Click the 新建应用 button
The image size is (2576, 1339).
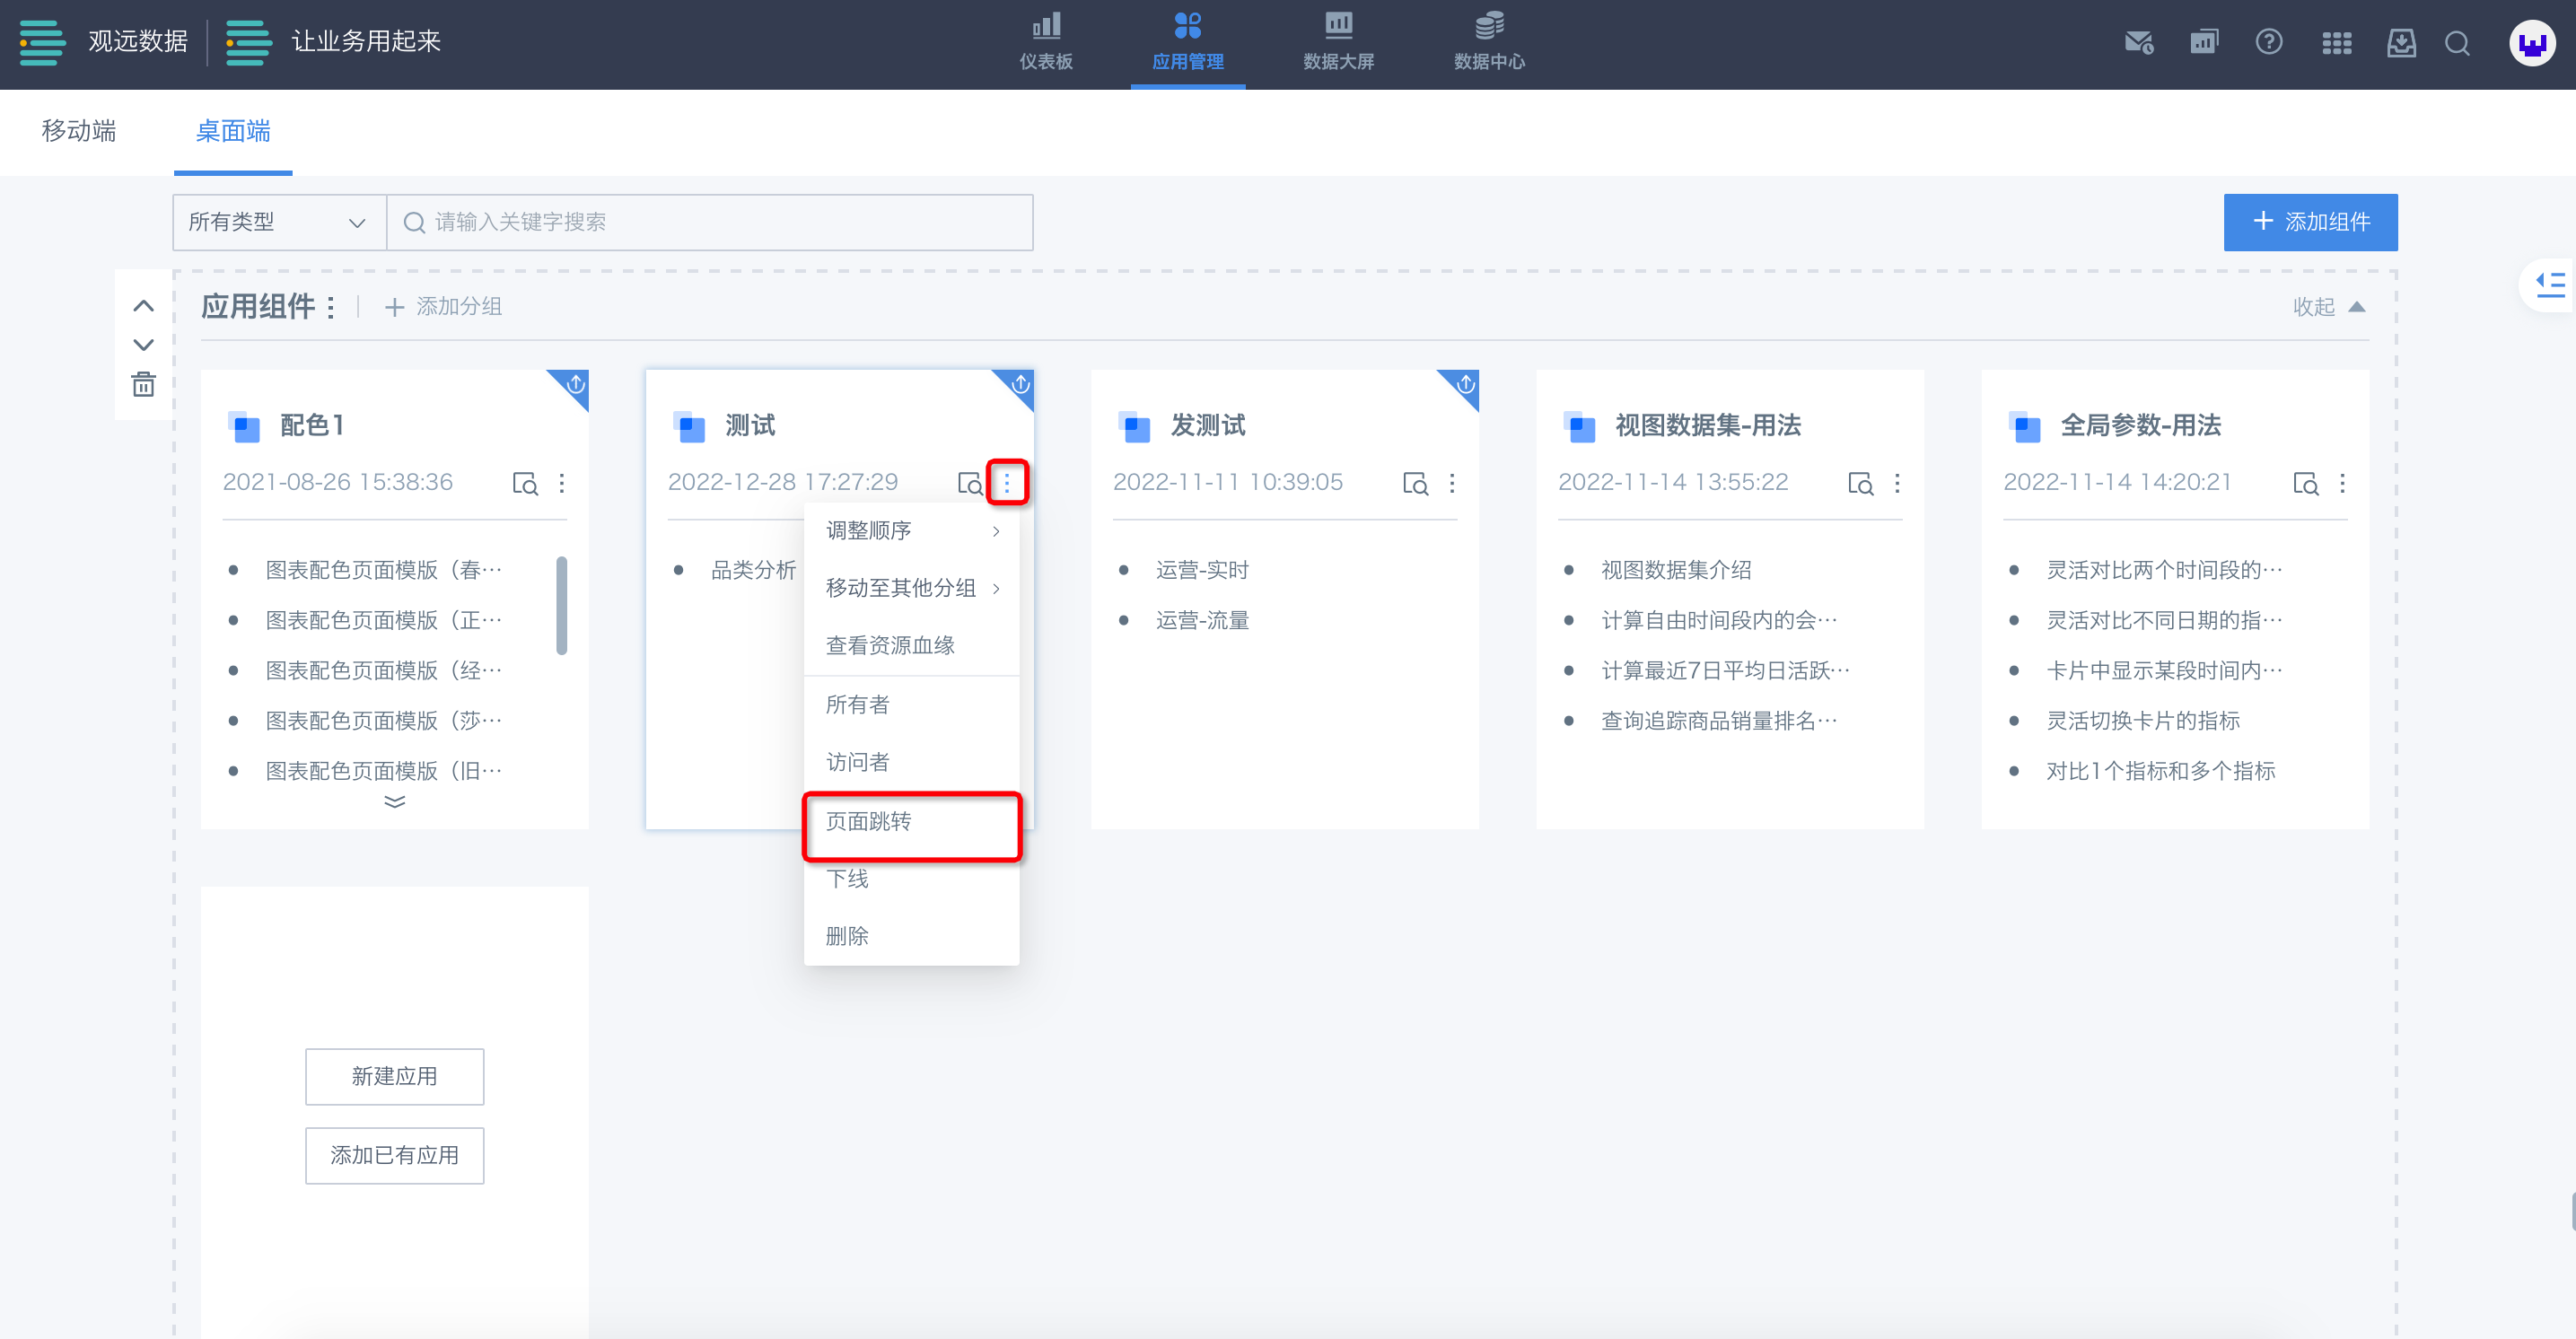tap(394, 1077)
